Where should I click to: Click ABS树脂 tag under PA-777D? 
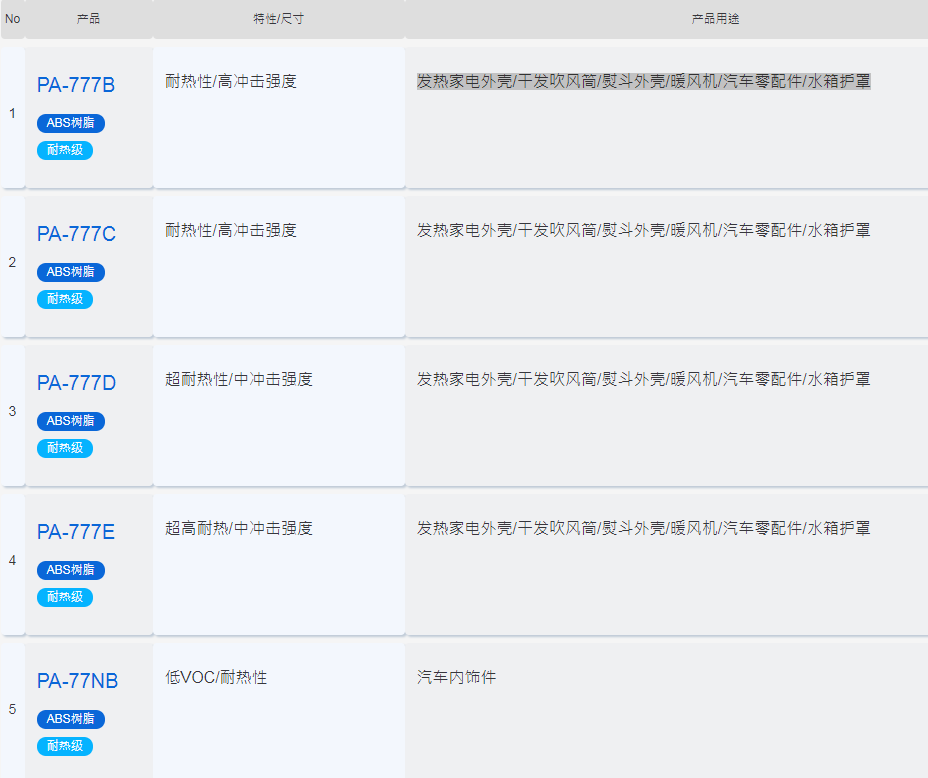70,421
